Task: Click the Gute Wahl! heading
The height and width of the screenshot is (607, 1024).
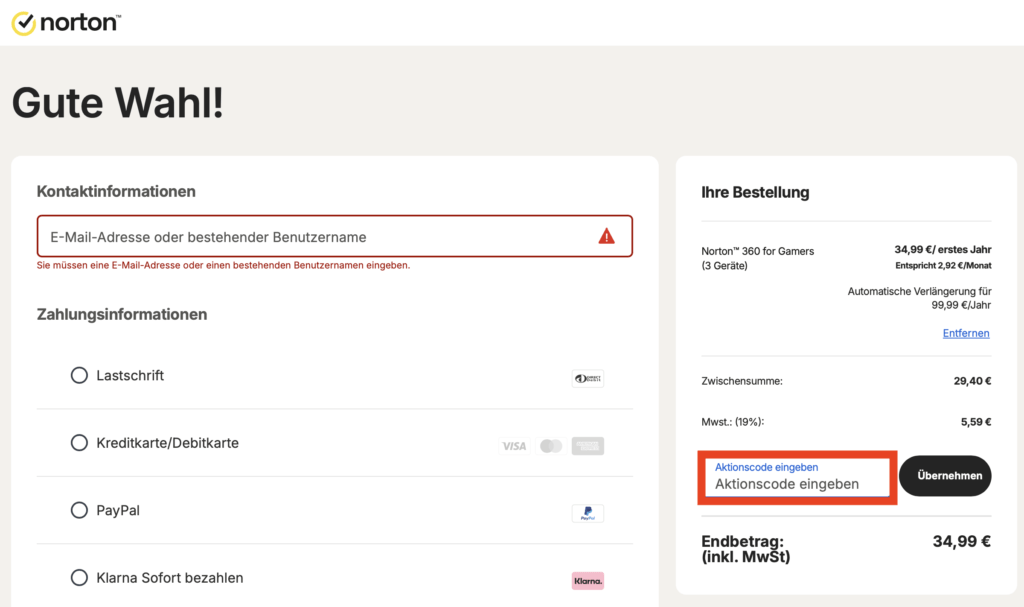Action: (118, 103)
